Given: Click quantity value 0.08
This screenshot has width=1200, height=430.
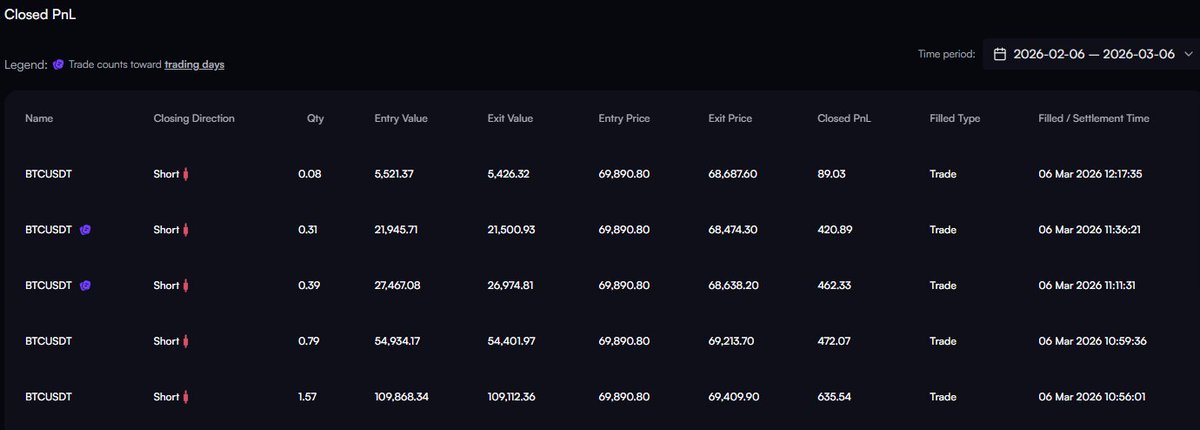Looking at the screenshot, I should (x=310, y=174).
